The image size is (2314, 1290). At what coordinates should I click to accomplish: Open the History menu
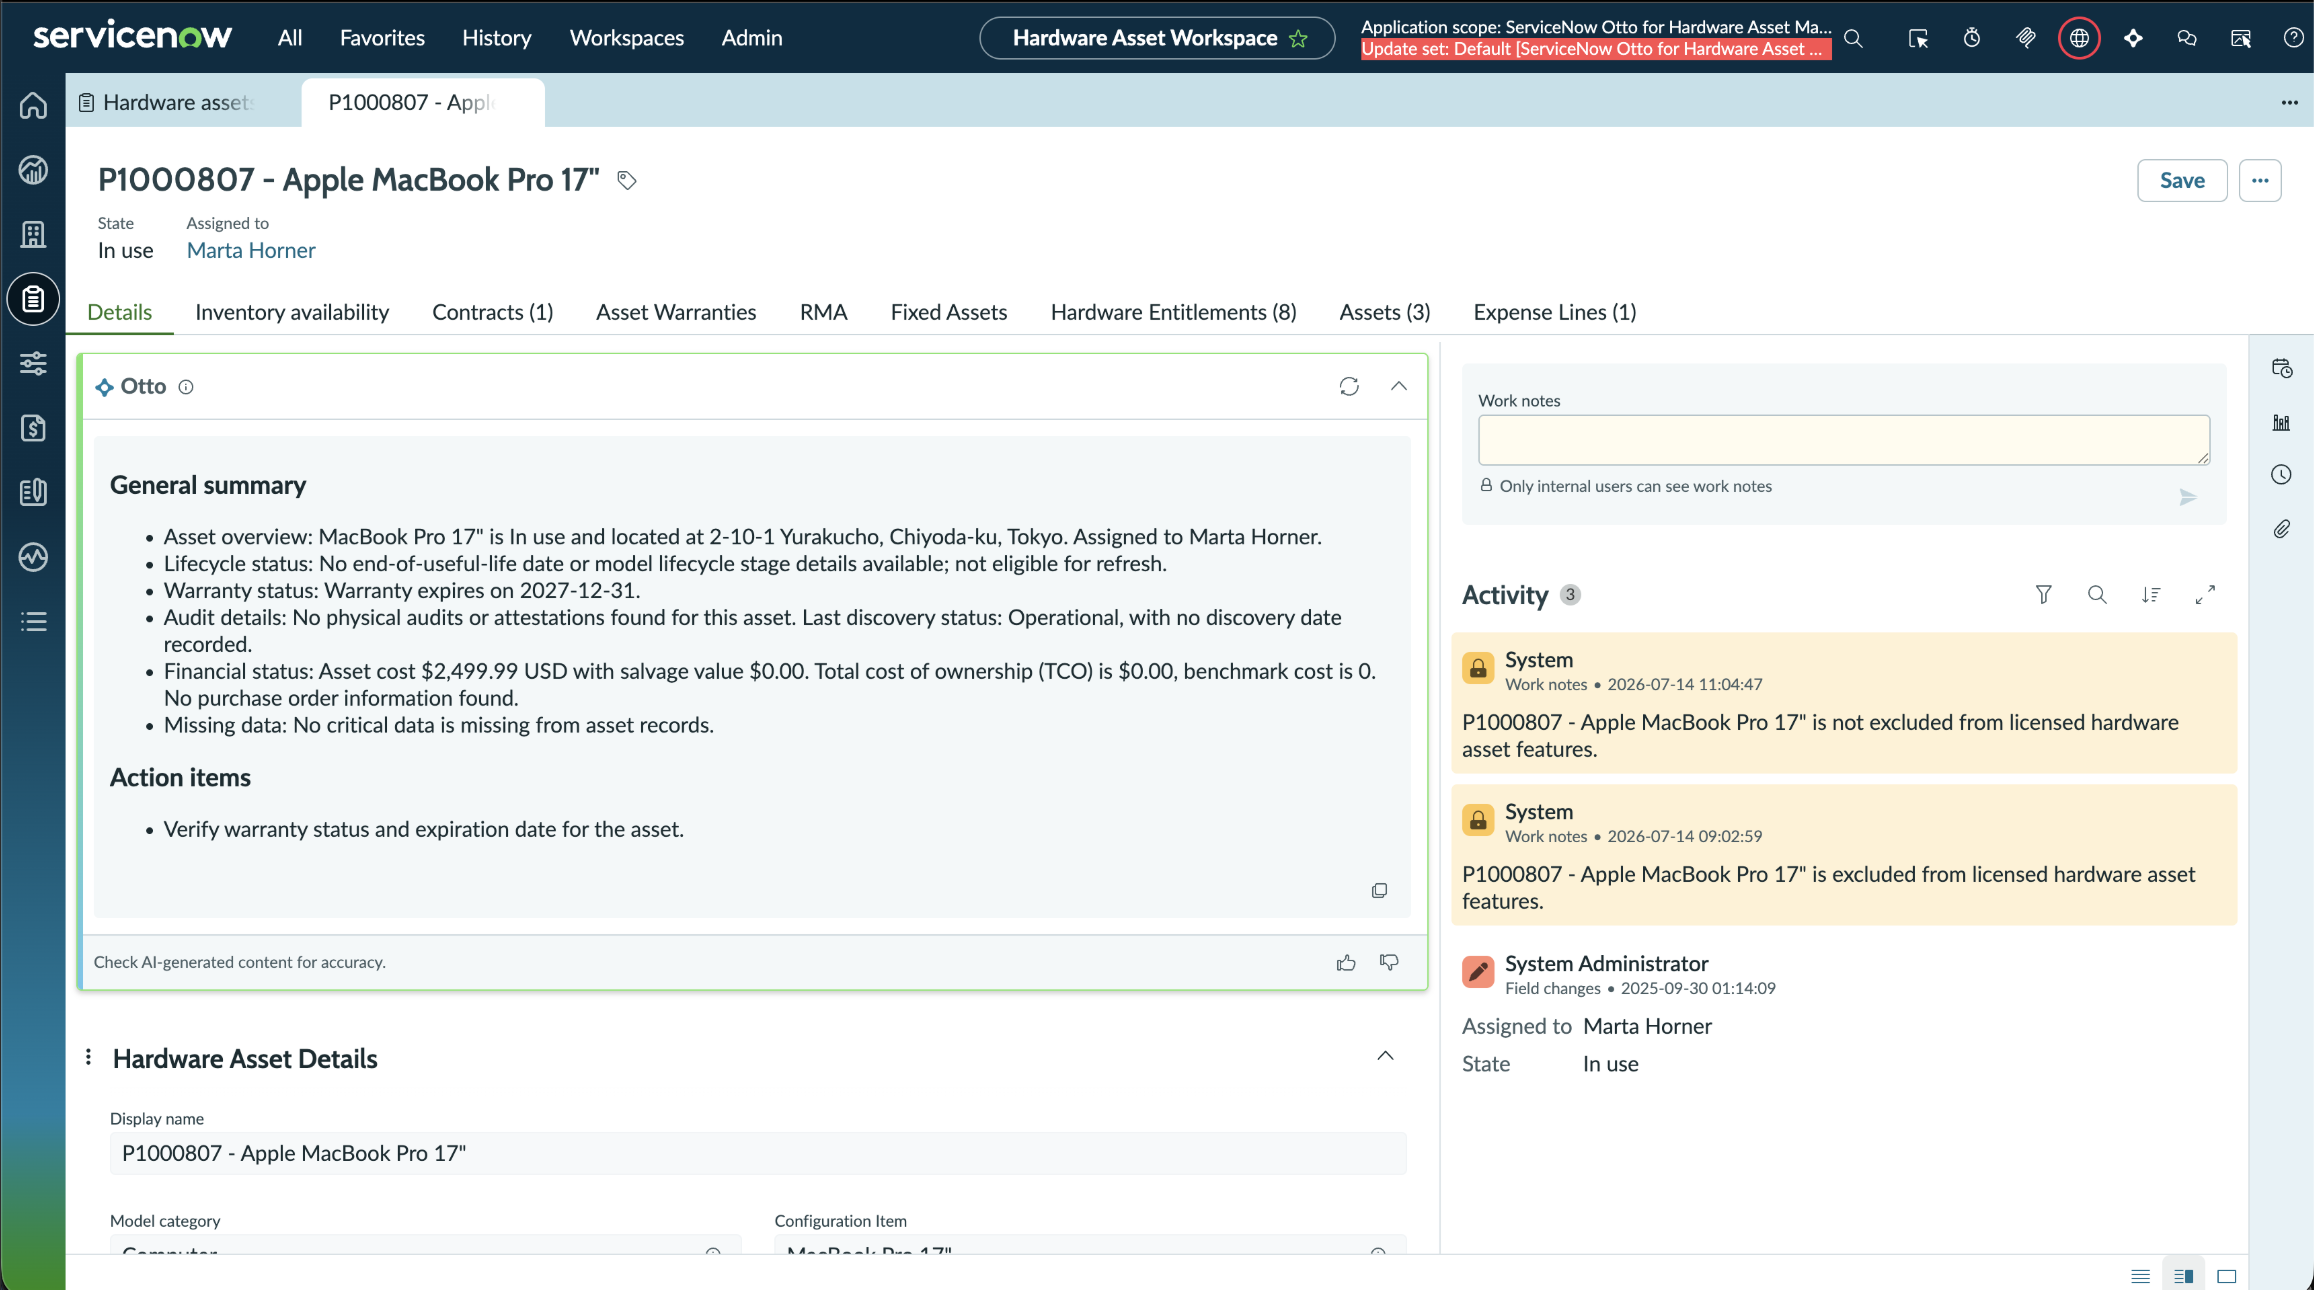pyautogui.click(x=496, y=38)
